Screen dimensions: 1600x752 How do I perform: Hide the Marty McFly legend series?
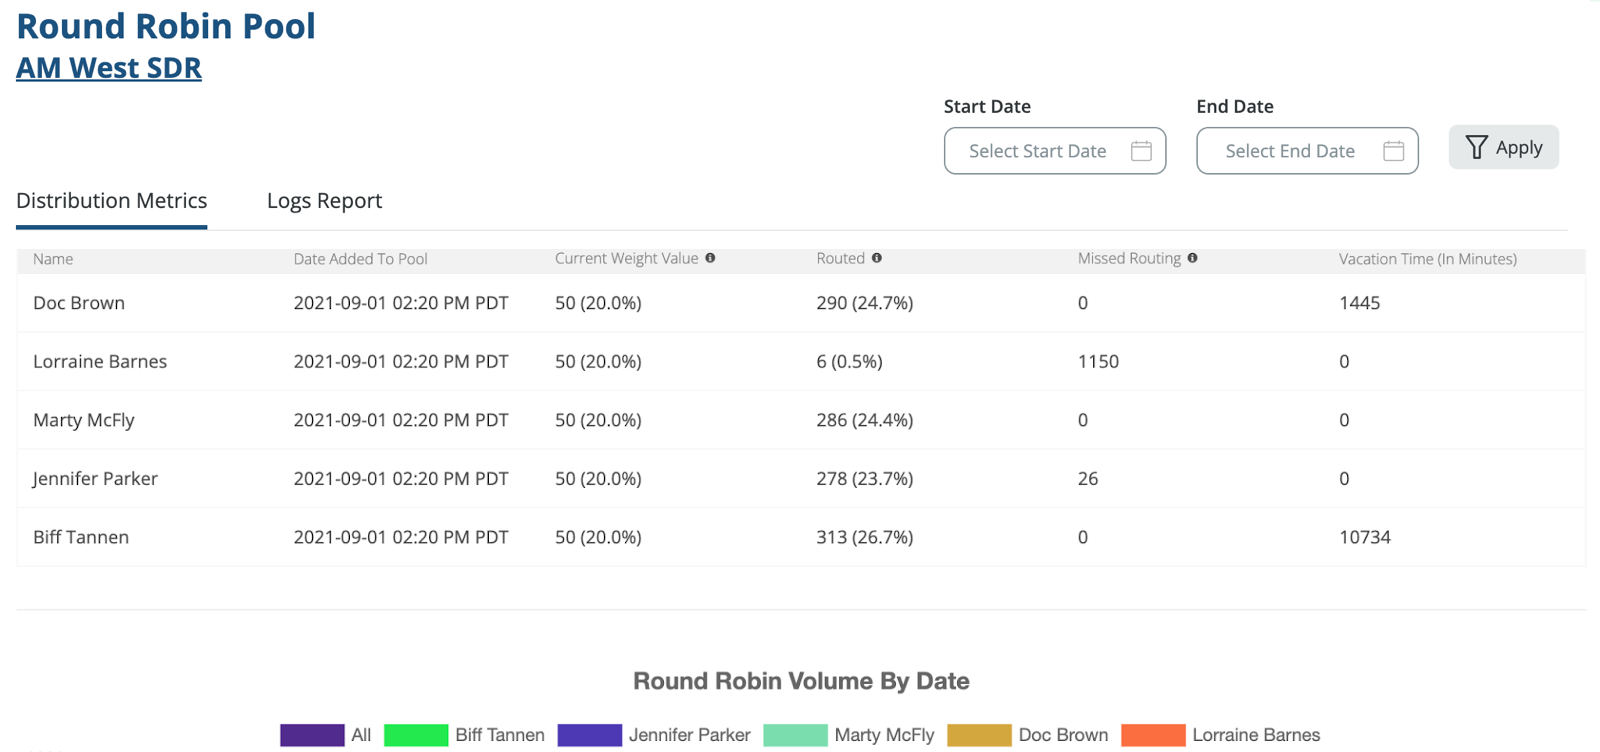(x=795, y=735)
